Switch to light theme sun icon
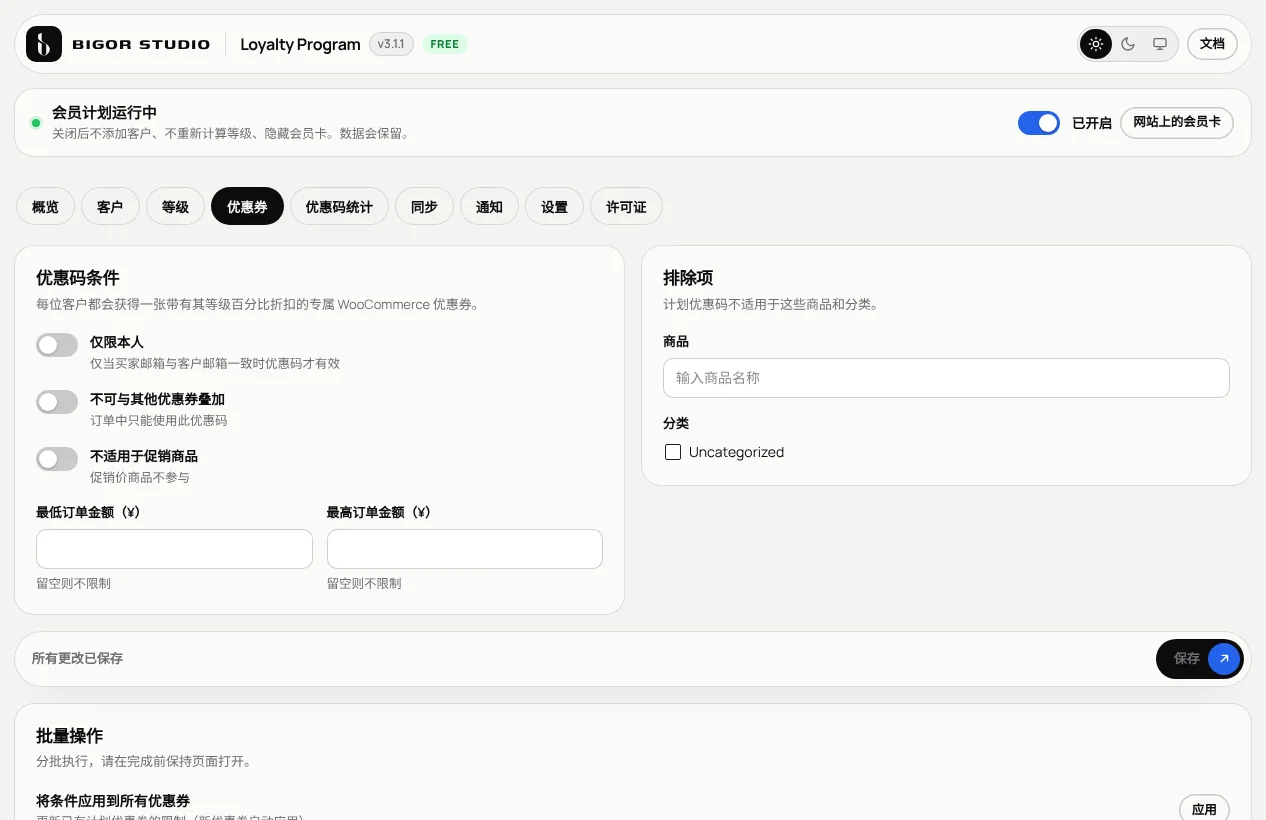The image size is (1266, 820). click(1096, 44)
